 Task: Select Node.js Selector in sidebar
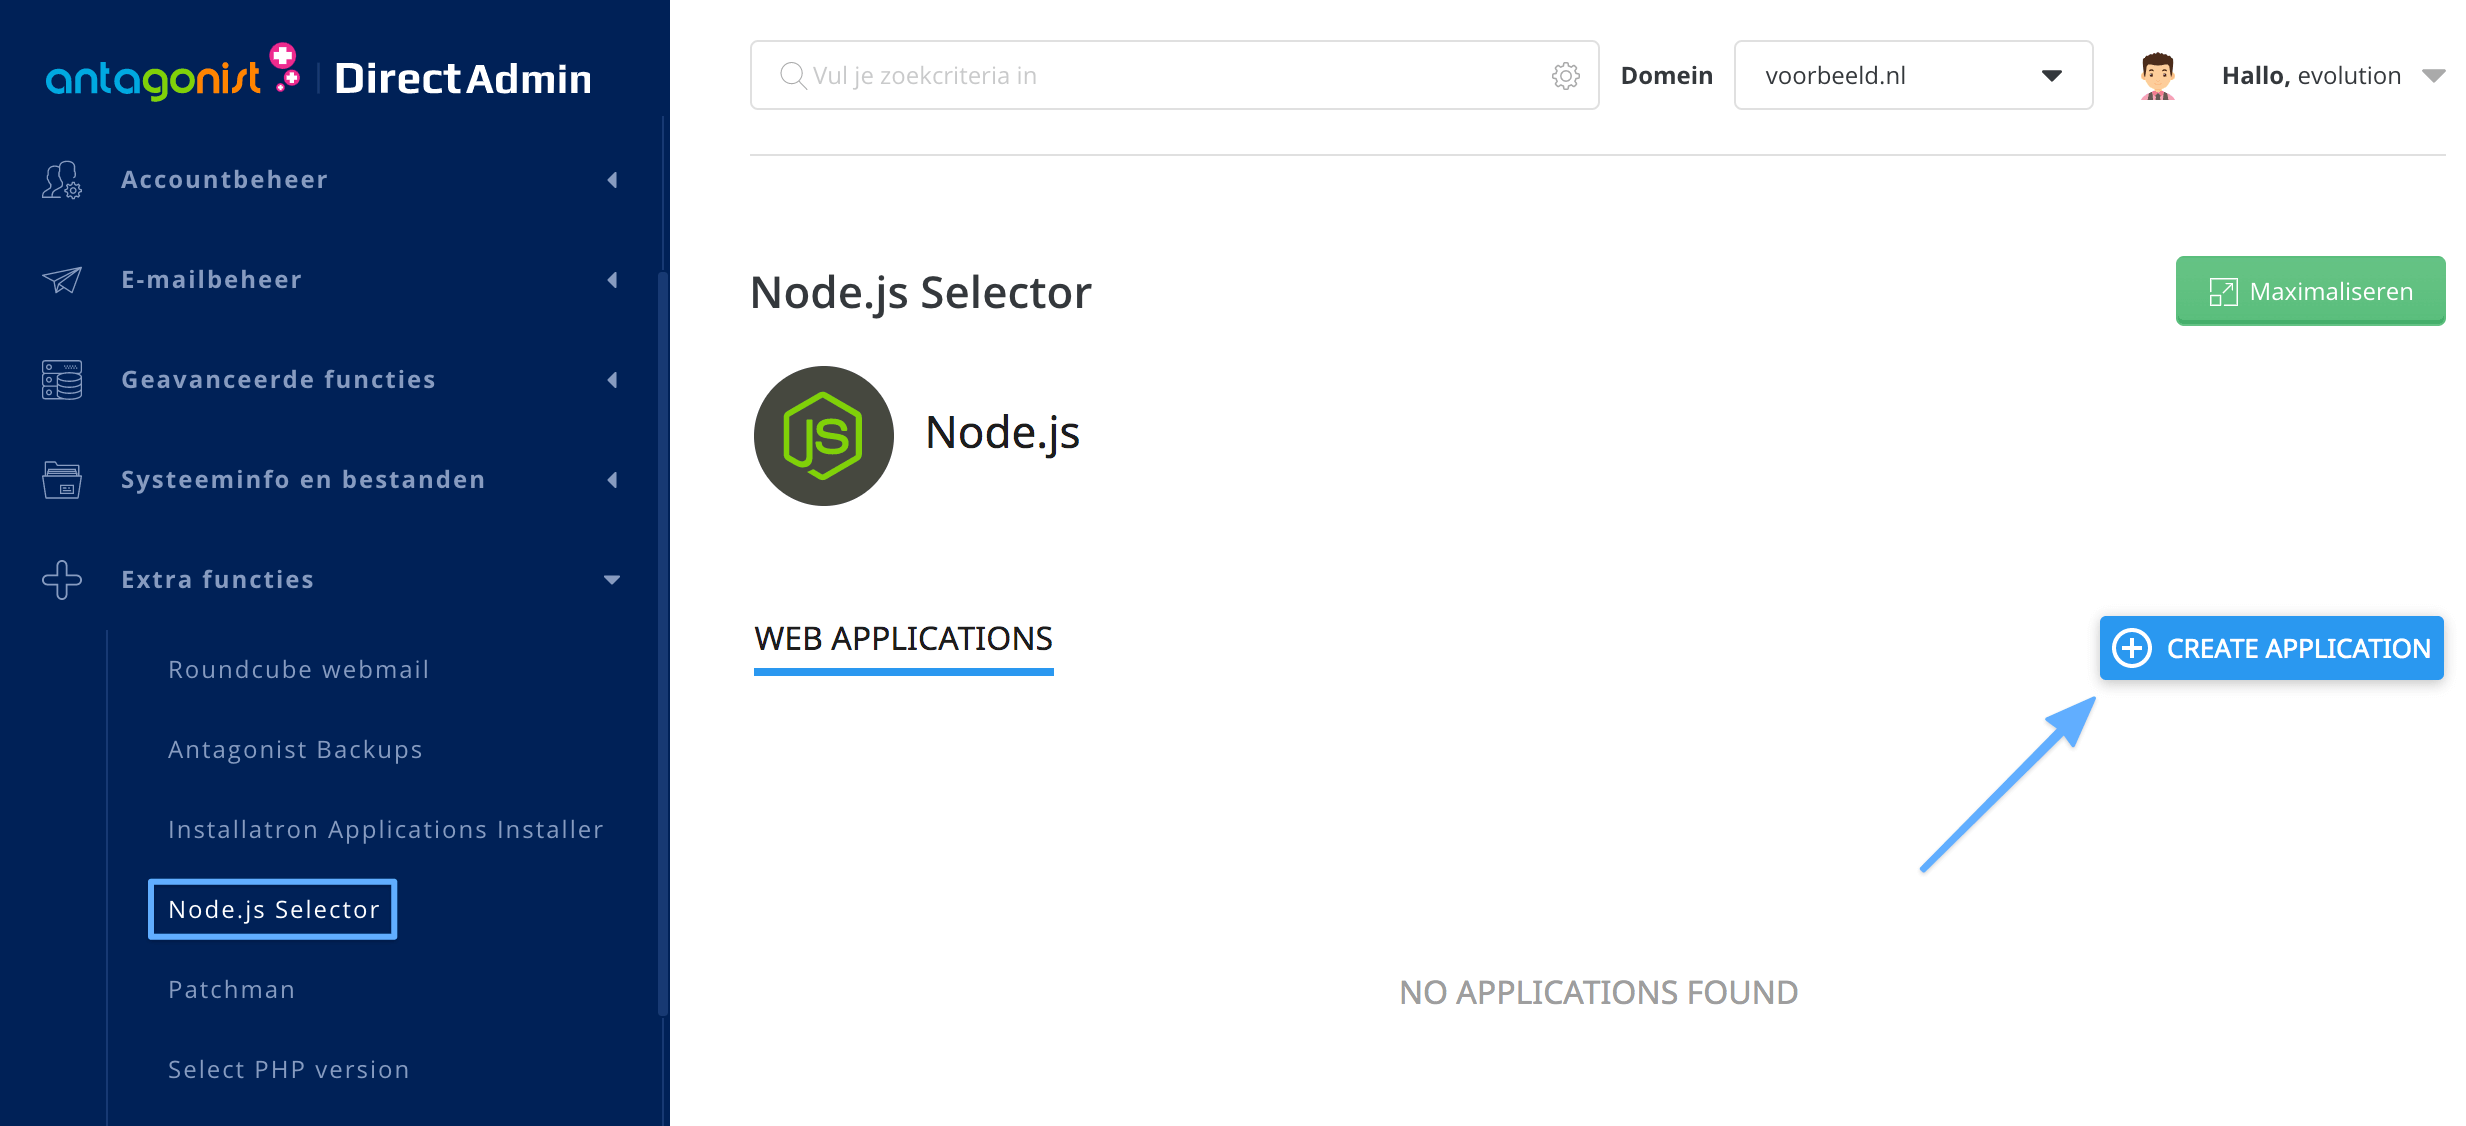(x=273, y=909)
